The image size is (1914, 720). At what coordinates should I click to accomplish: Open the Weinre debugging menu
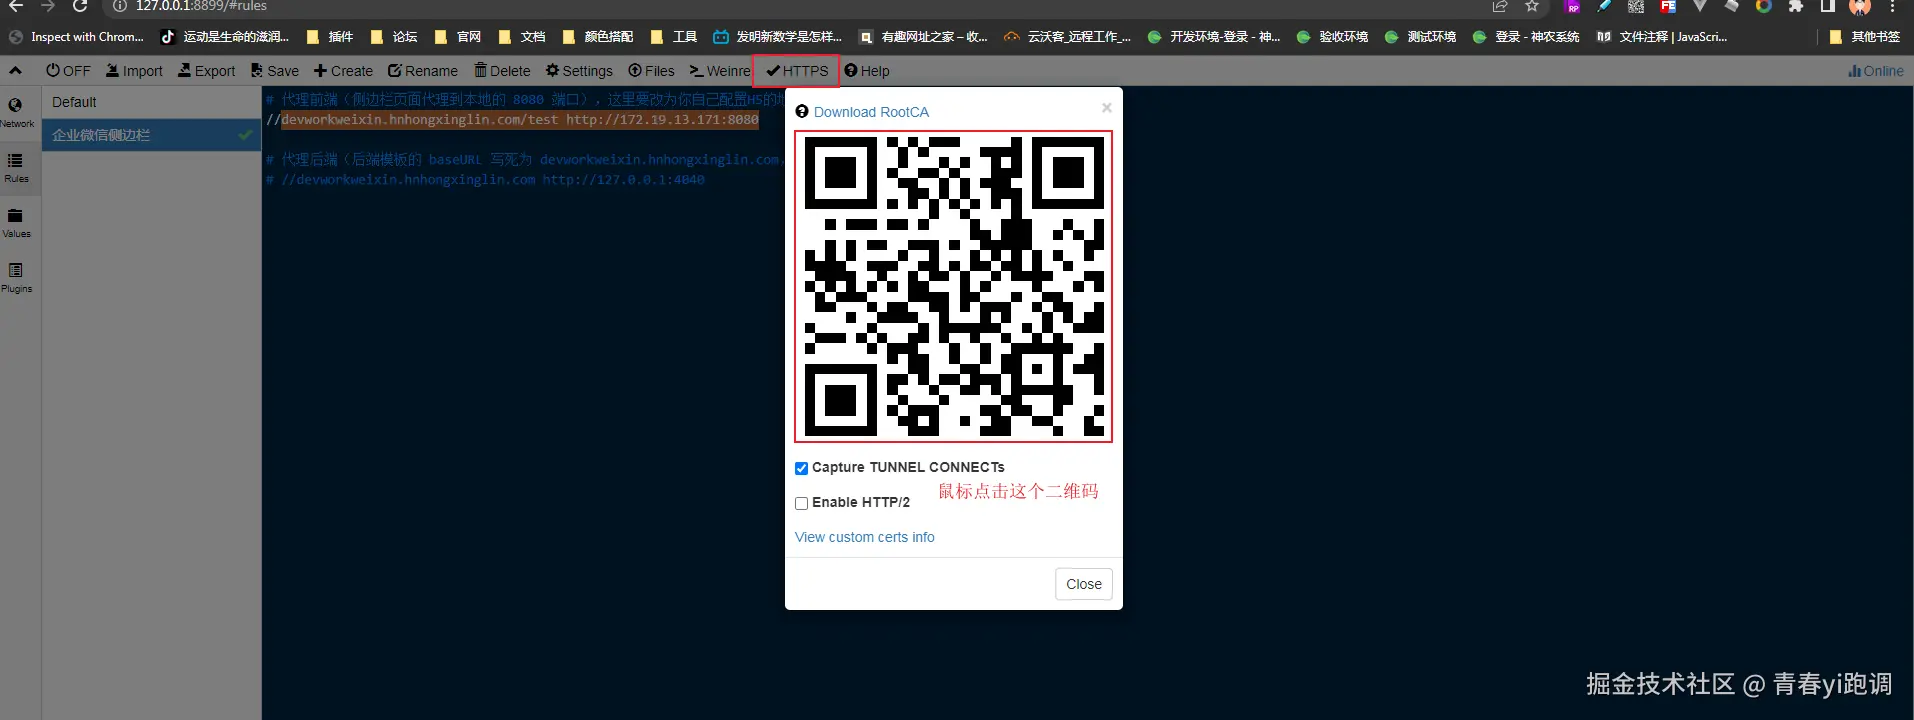coord(720,71)
